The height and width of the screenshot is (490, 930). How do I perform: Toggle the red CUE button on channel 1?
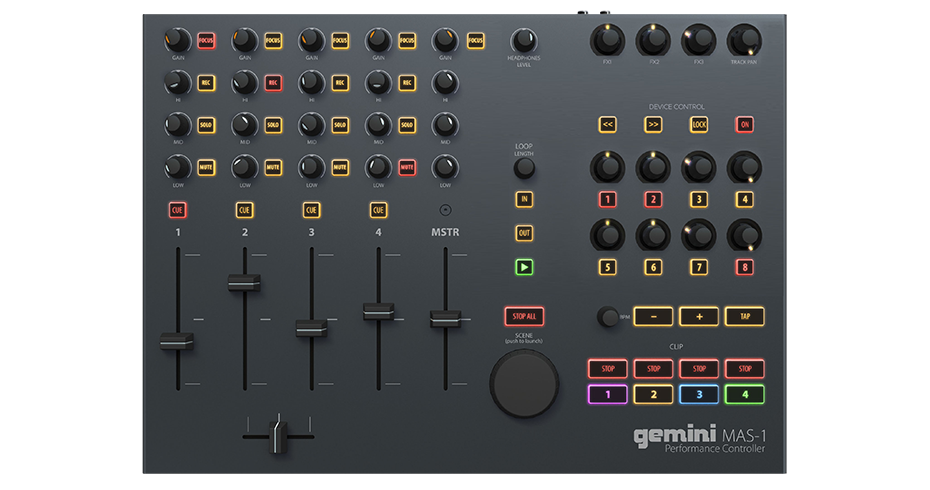coord(177,210)
